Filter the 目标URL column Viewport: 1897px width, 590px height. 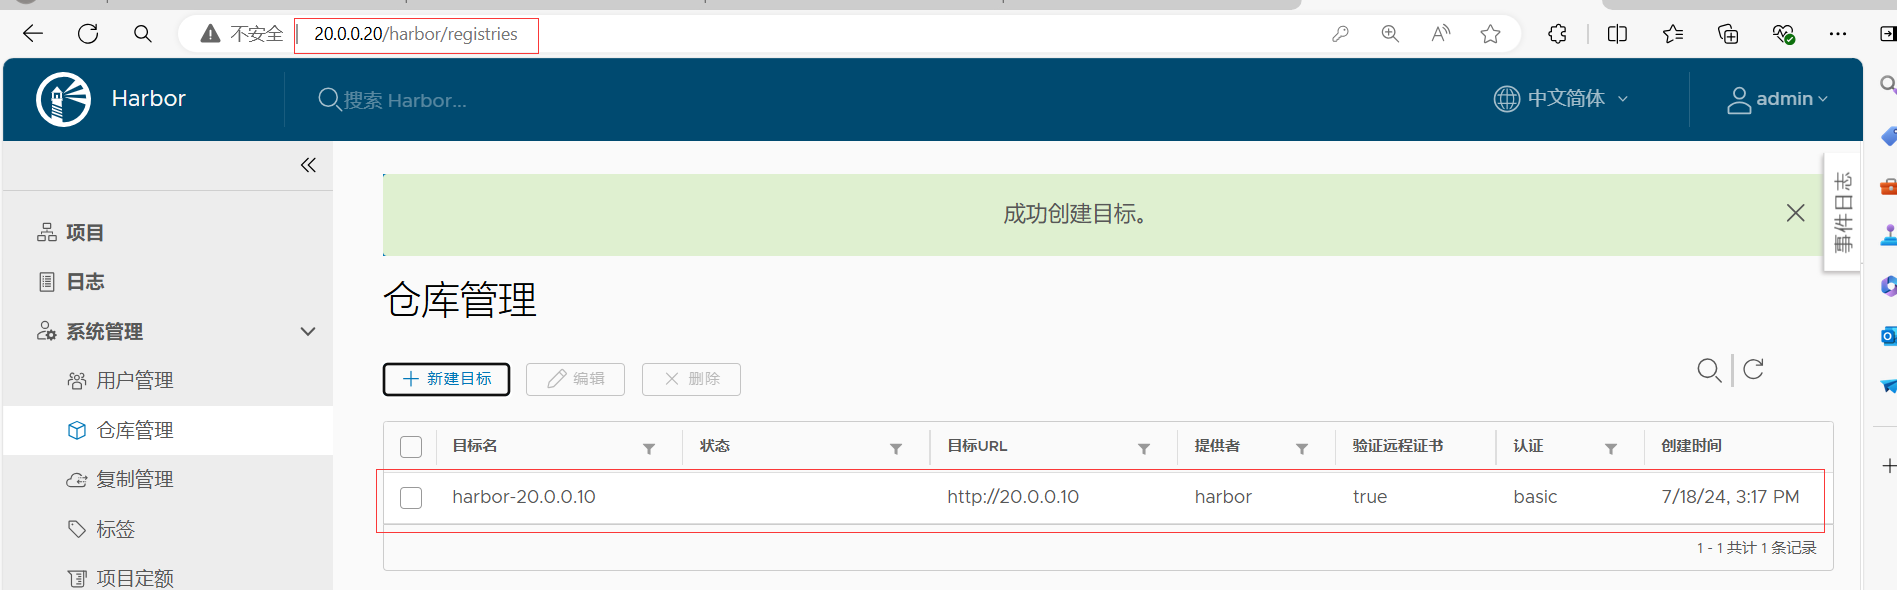tap(1144, 449)
